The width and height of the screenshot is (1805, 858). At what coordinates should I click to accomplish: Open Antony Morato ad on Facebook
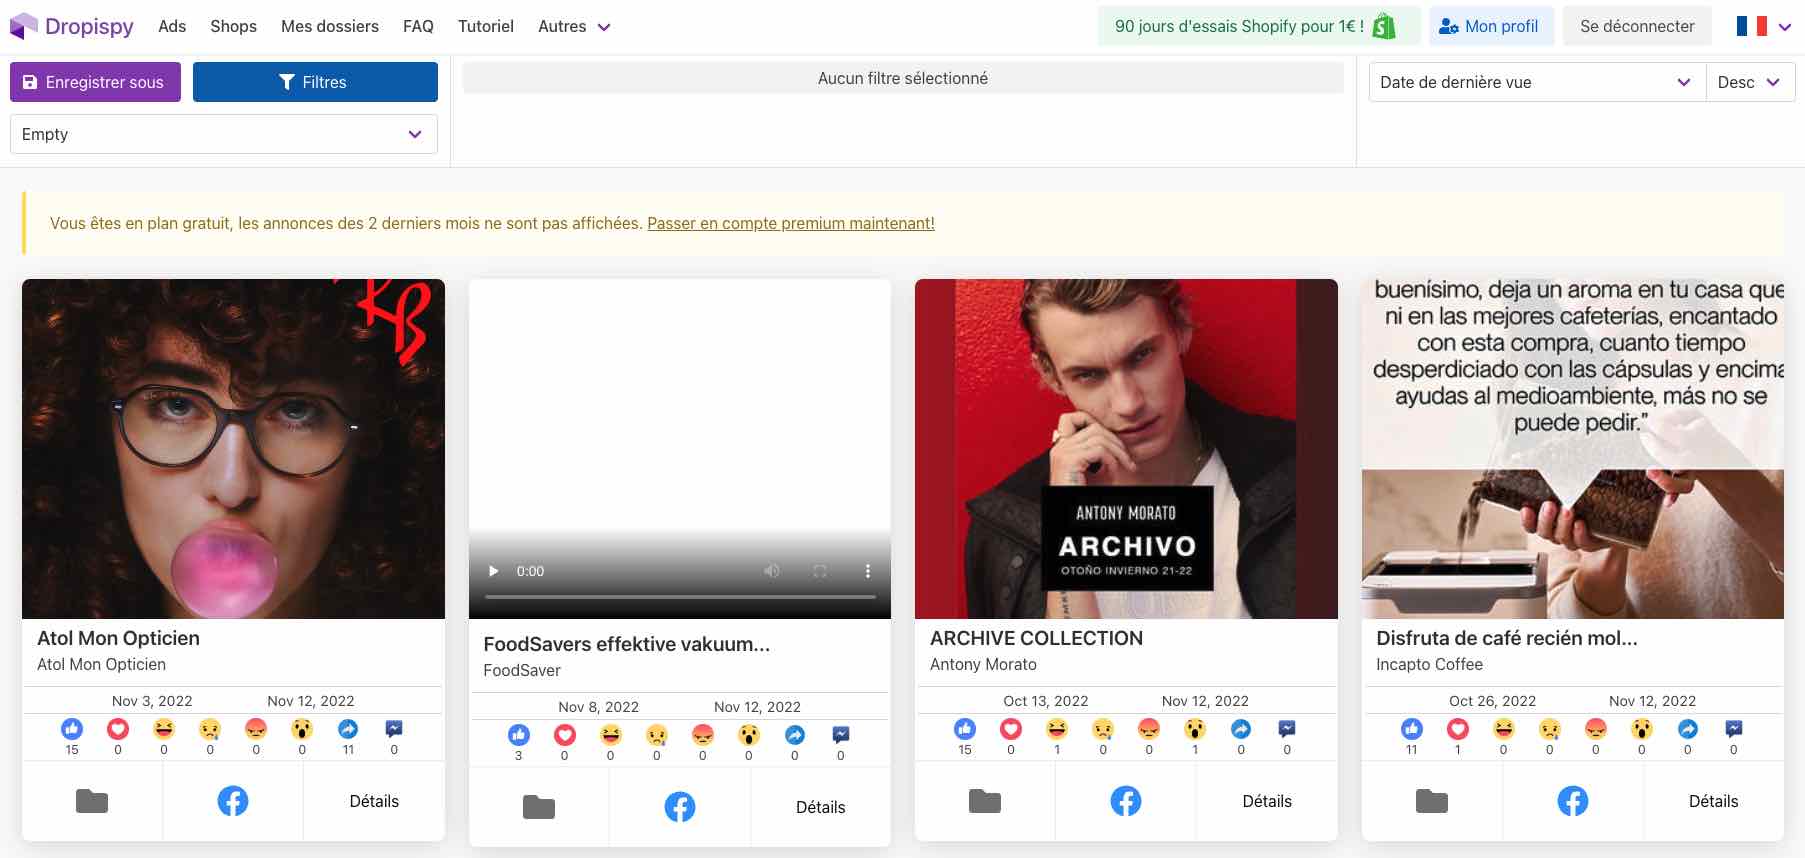(1126, 801)
